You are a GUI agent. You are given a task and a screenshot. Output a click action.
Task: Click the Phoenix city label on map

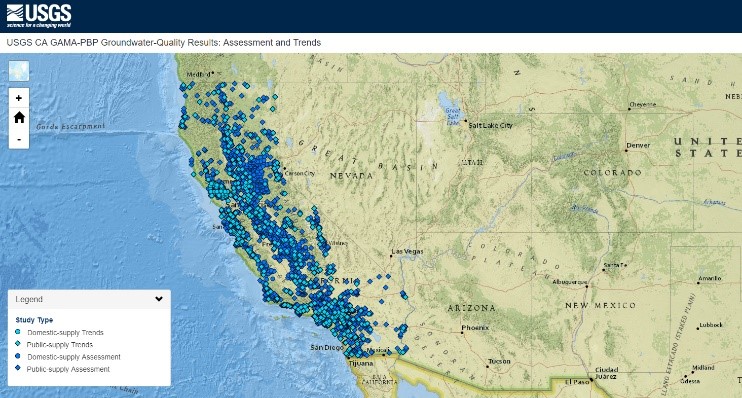475,327
